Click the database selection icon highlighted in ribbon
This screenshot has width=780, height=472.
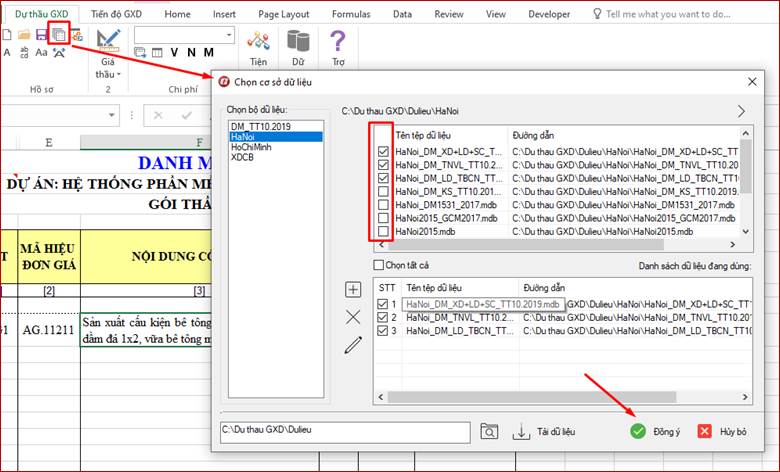[x=59, y=35]
